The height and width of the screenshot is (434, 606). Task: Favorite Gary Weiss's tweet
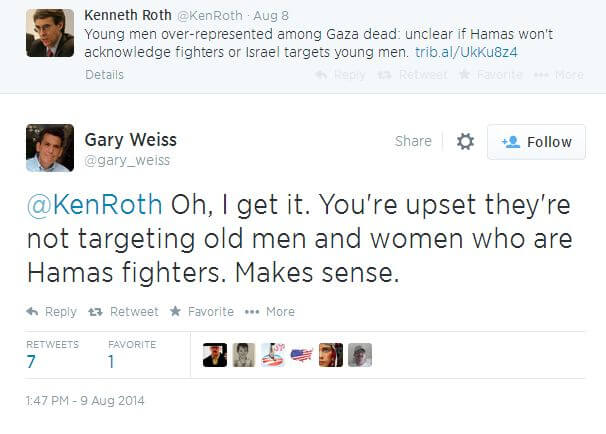tap(202, 311)
